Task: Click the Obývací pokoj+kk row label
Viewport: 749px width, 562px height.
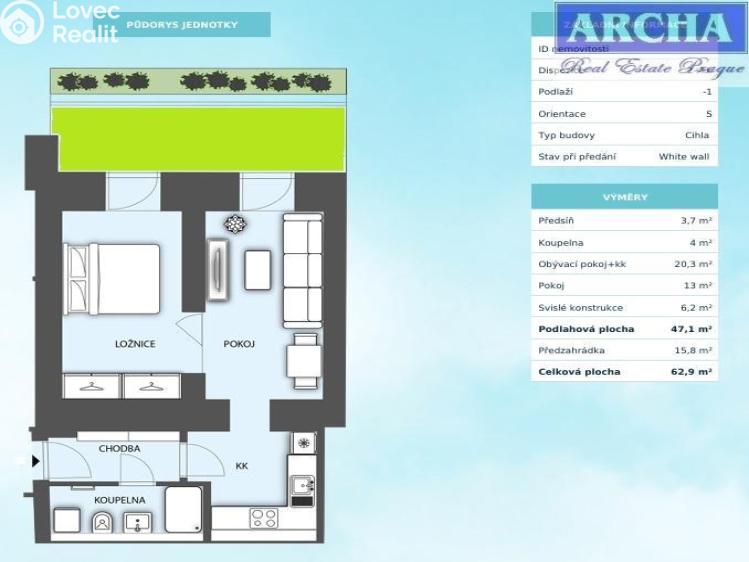Action: coord(582,264)
